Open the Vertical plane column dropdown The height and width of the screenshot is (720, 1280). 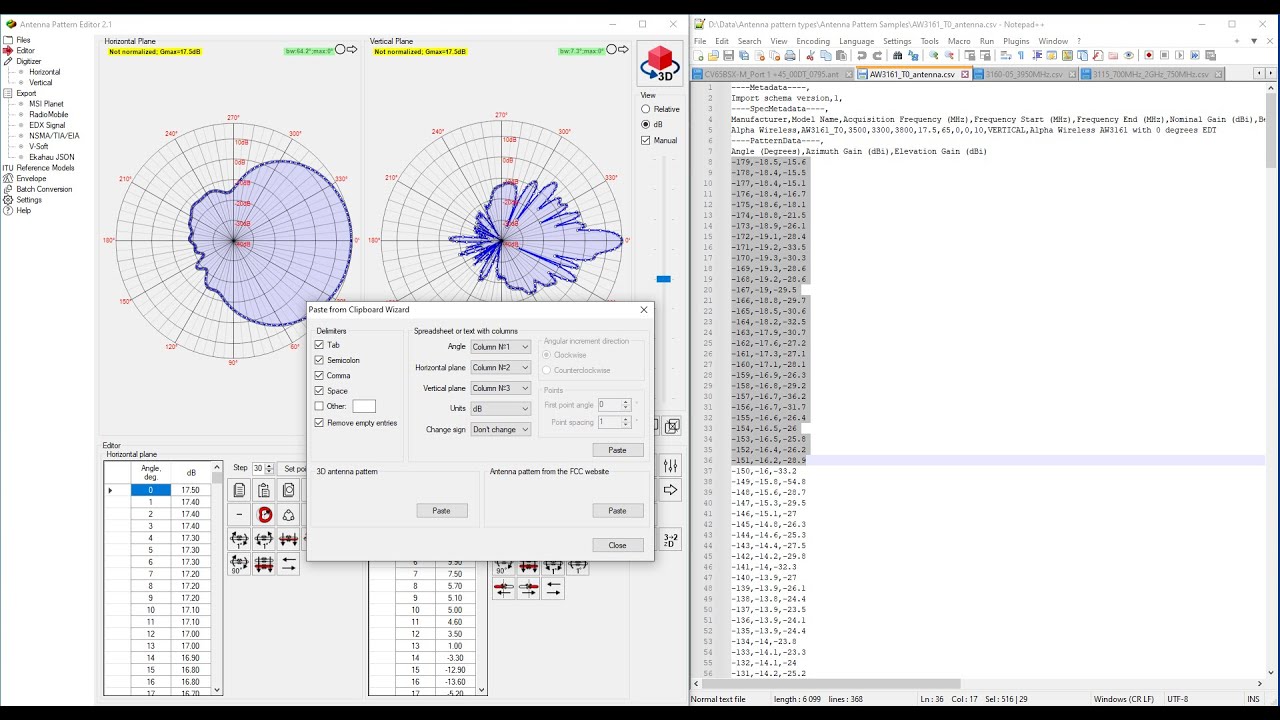click(x=501, y=388)
